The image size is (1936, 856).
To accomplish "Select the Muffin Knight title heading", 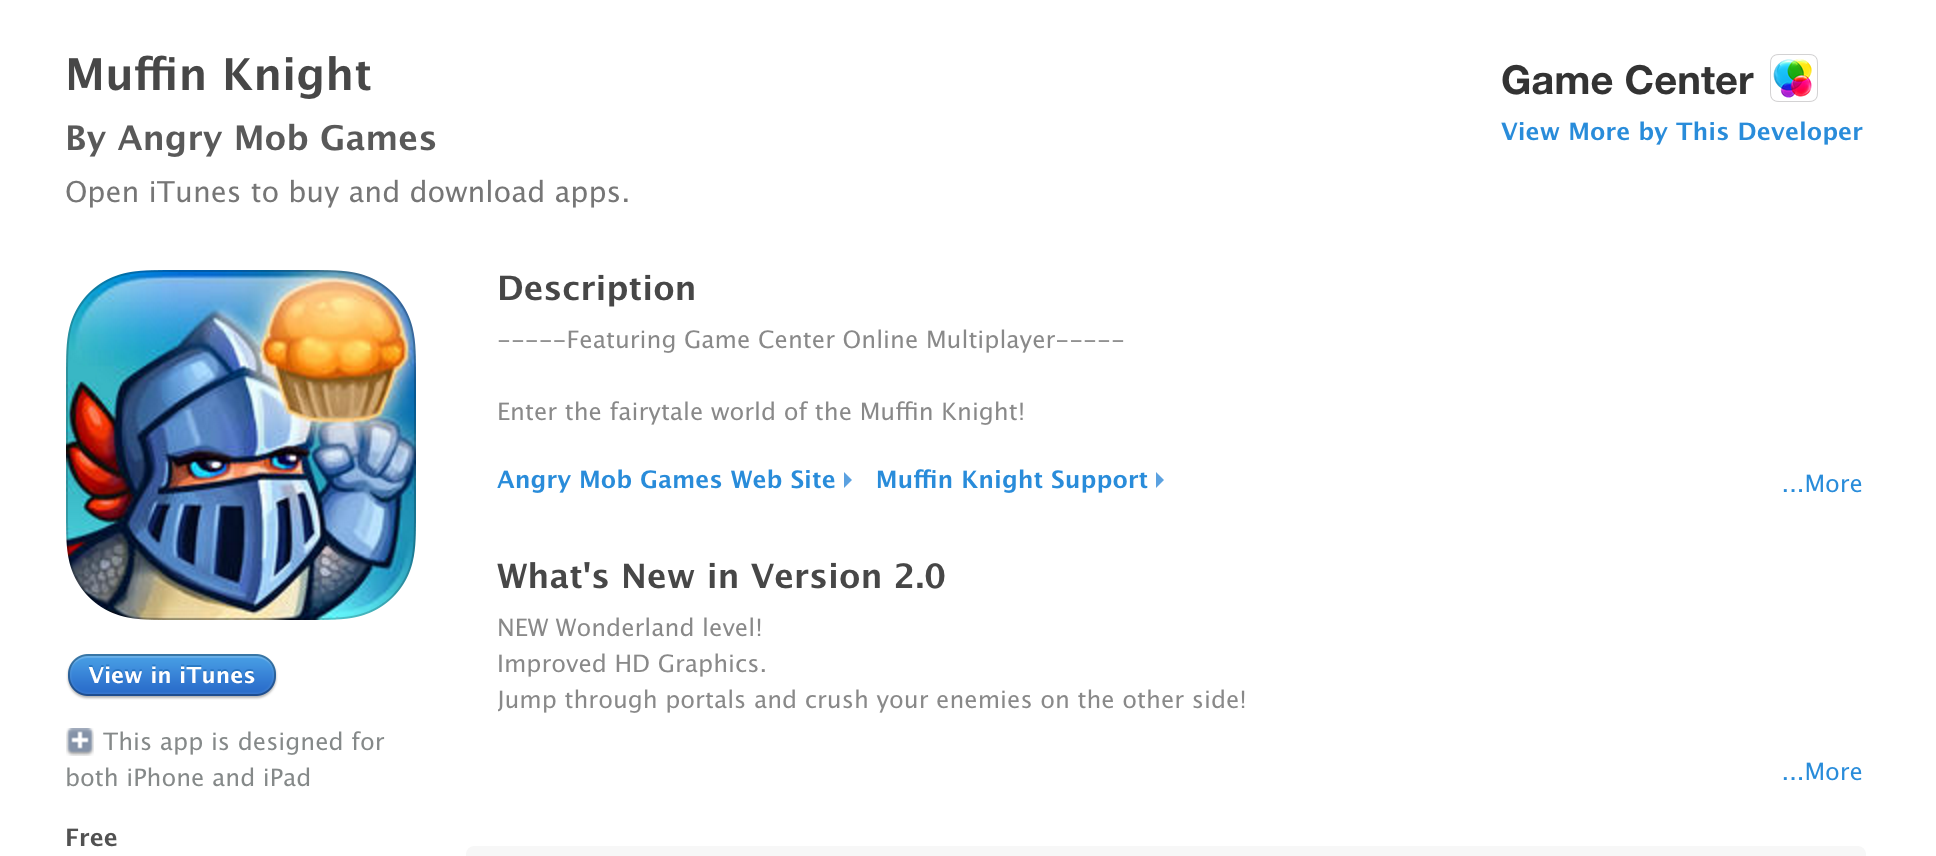I will pos(219,74).
